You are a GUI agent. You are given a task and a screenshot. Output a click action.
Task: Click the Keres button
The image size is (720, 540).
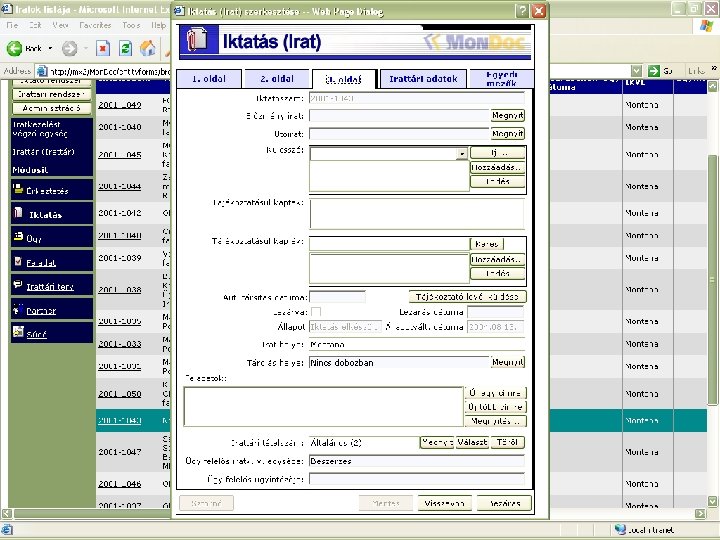[x=487, y=244]
